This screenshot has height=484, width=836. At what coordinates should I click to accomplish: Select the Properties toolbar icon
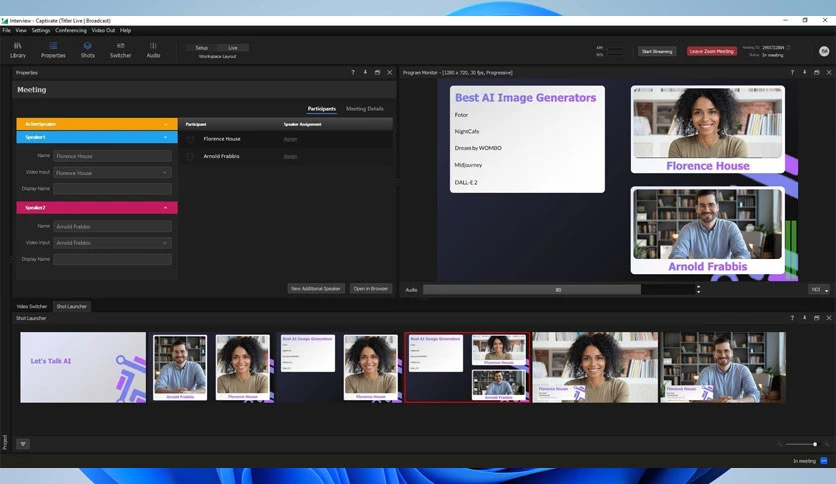pyautogui.click(x=53, y=50)
